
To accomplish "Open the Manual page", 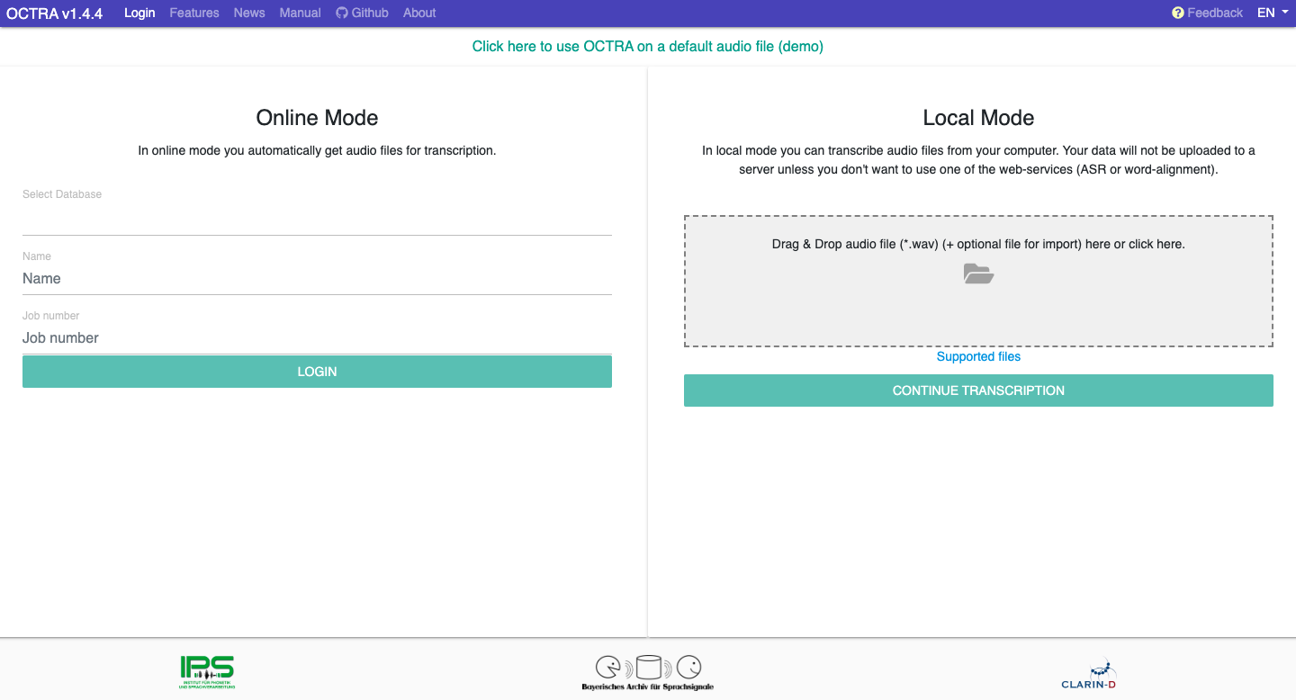I will click(x=299, y=12).
